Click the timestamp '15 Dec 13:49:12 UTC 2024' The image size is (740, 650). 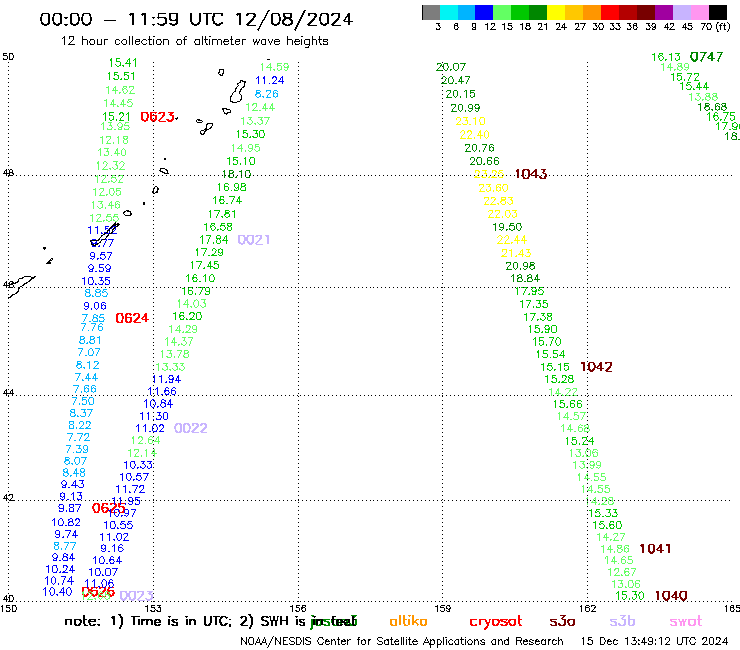(x=654, y=641)
